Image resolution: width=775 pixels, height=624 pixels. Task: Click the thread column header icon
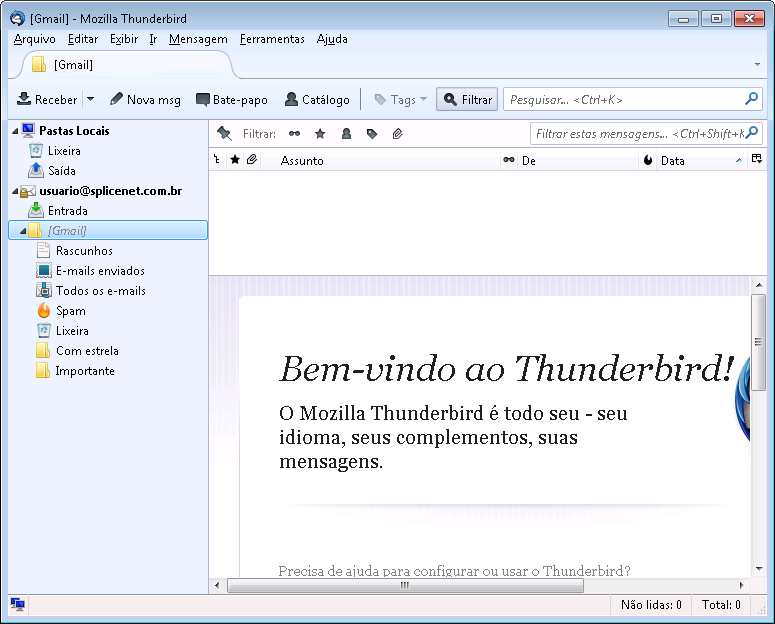click(x=217, y=159)
